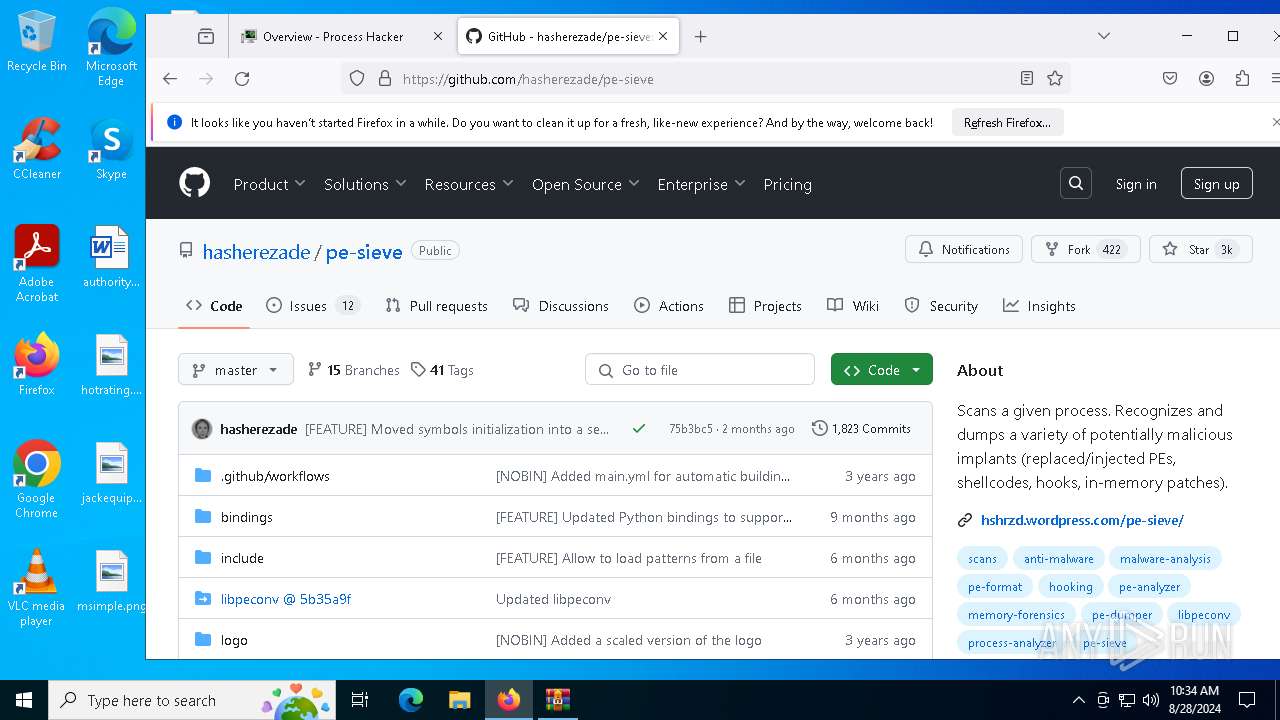Close the GitHub pe-sieve tab
This screenshot has width=1280, height=720.
click(663, 36)
